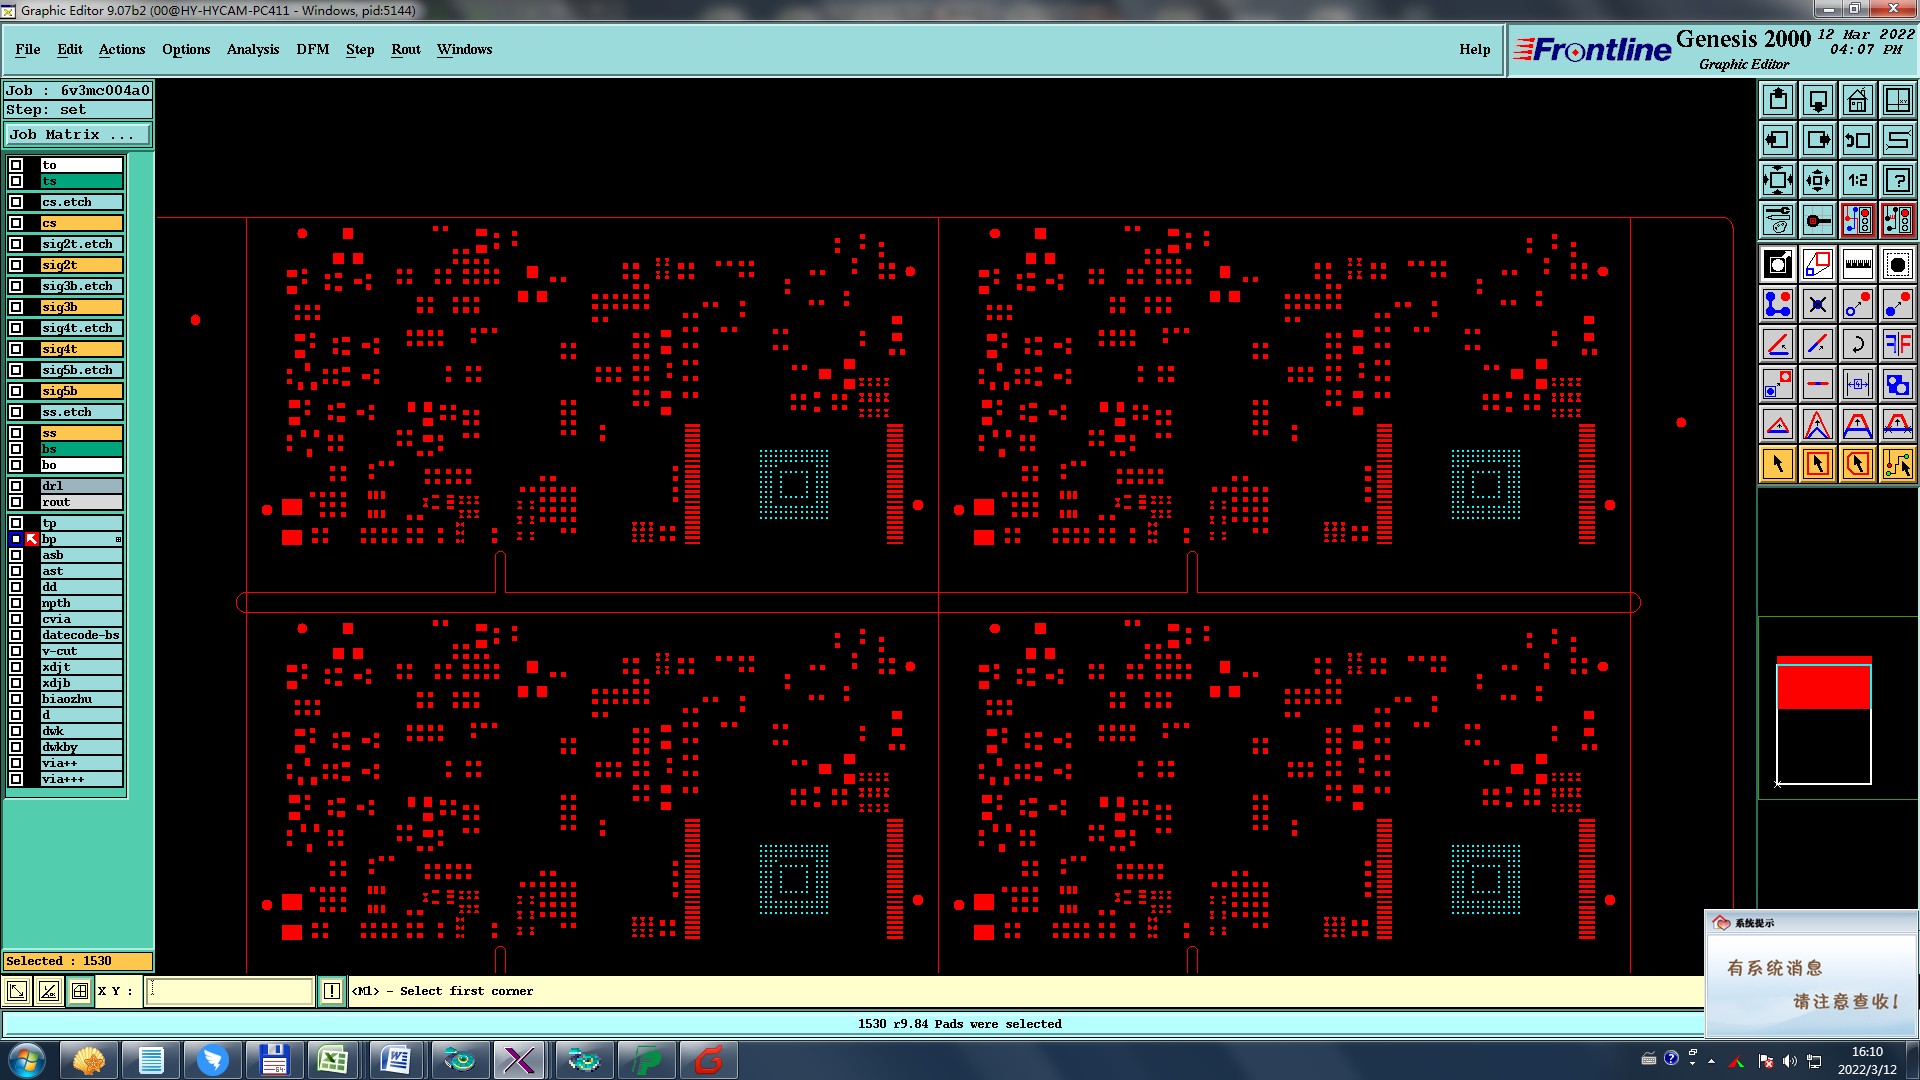The width and height of the screenshot is (1920, 1080).
Task: Toggle display checkbox for layer cs
Action: click(x=16, y=223)
